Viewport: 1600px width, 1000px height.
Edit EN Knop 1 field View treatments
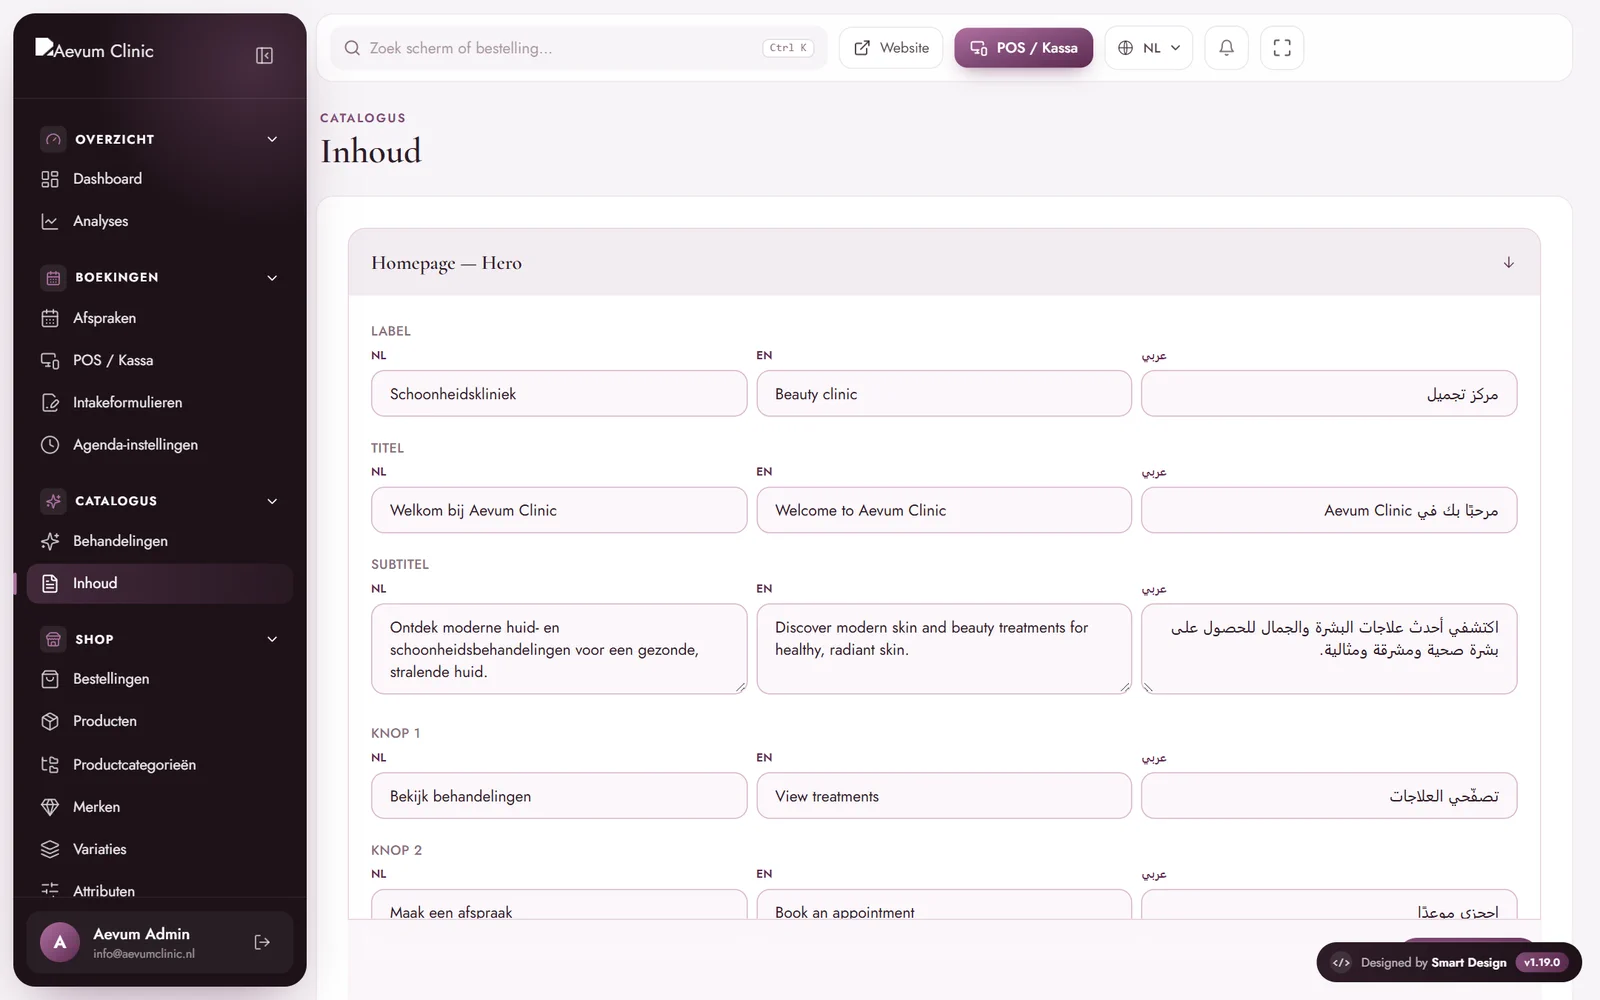coord(944,796)
